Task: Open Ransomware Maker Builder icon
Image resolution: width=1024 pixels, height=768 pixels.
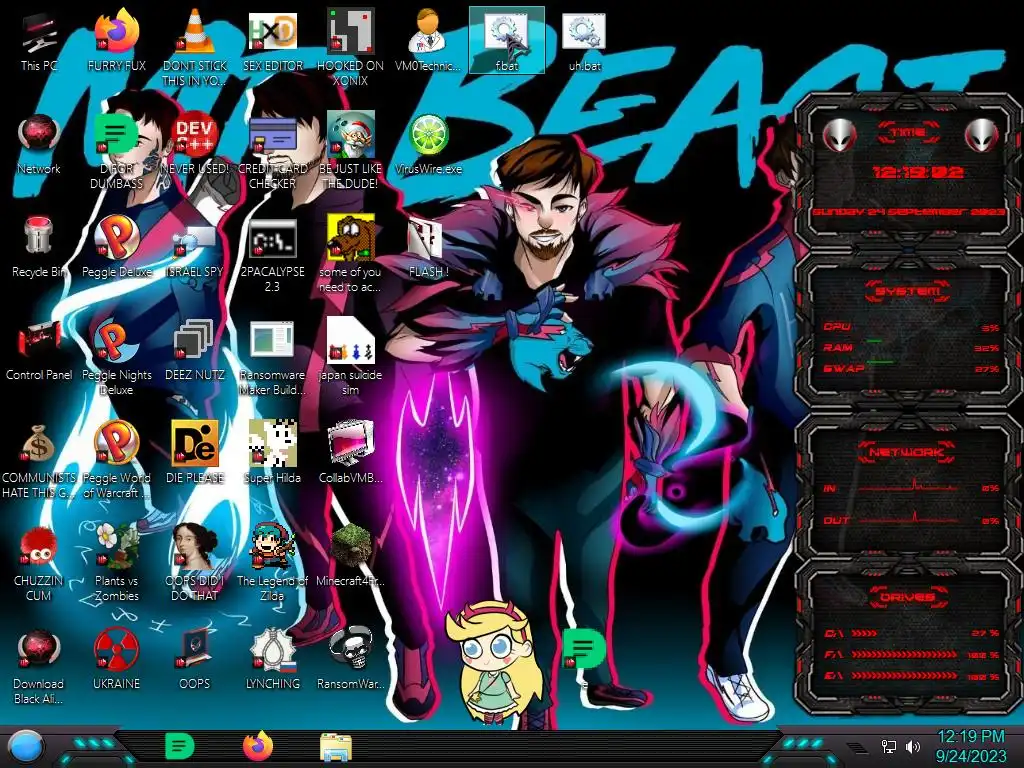Action: pyautogui.click(x=272, y=357)
